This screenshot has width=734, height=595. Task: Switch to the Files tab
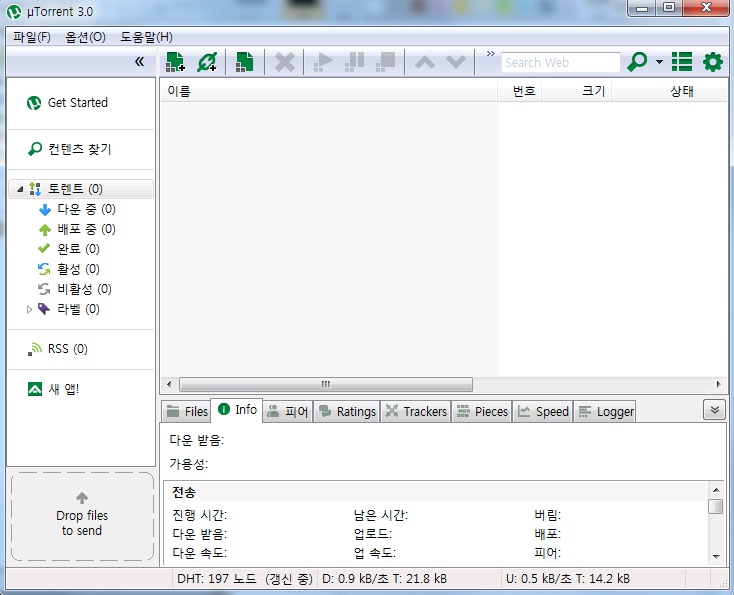(187, 411)
